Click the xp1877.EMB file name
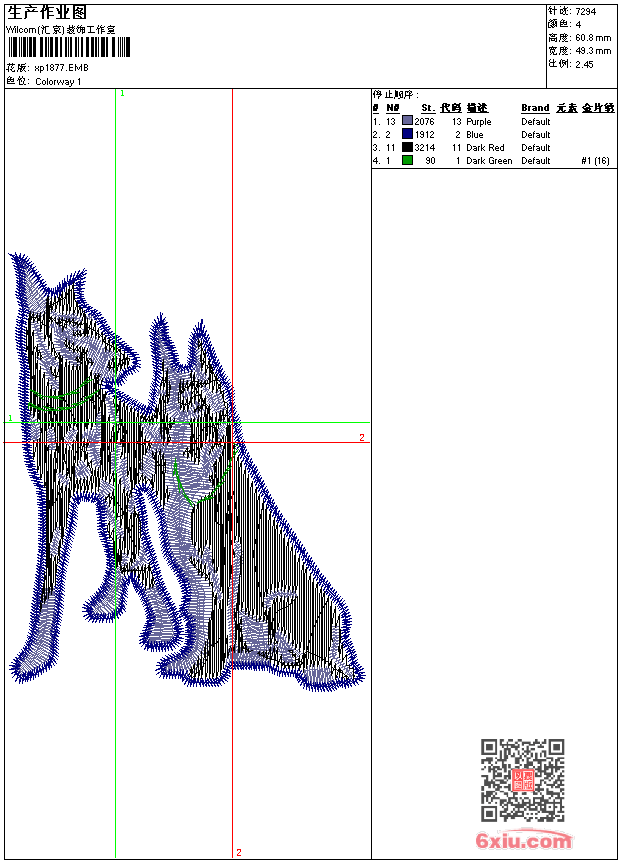620x860 pixels. [x=61, y=68]
